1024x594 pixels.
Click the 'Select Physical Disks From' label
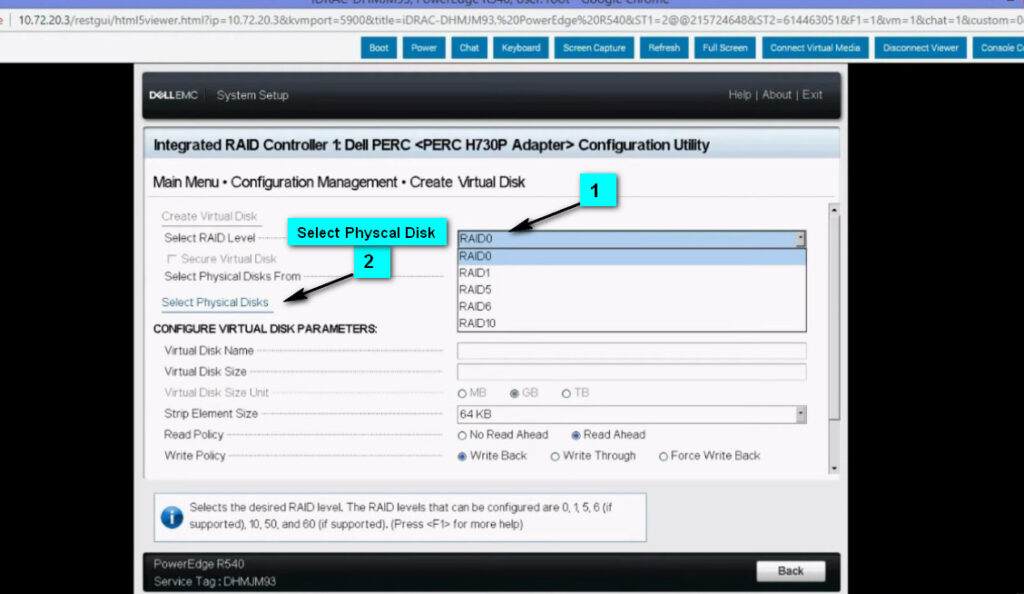pyautogui.click(x=232, y=277)
